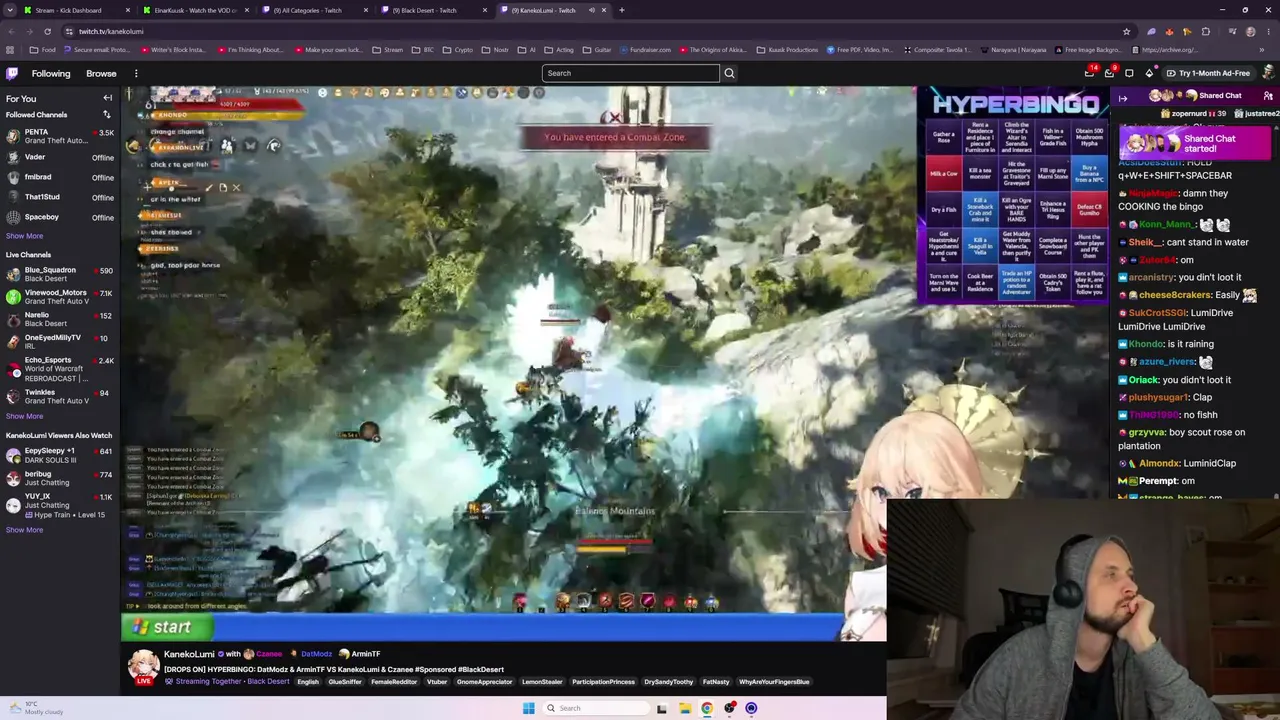This screenshot has width=1280, height=720.
Task: Focus the Twitch search field
Action: tap(630, 73)
